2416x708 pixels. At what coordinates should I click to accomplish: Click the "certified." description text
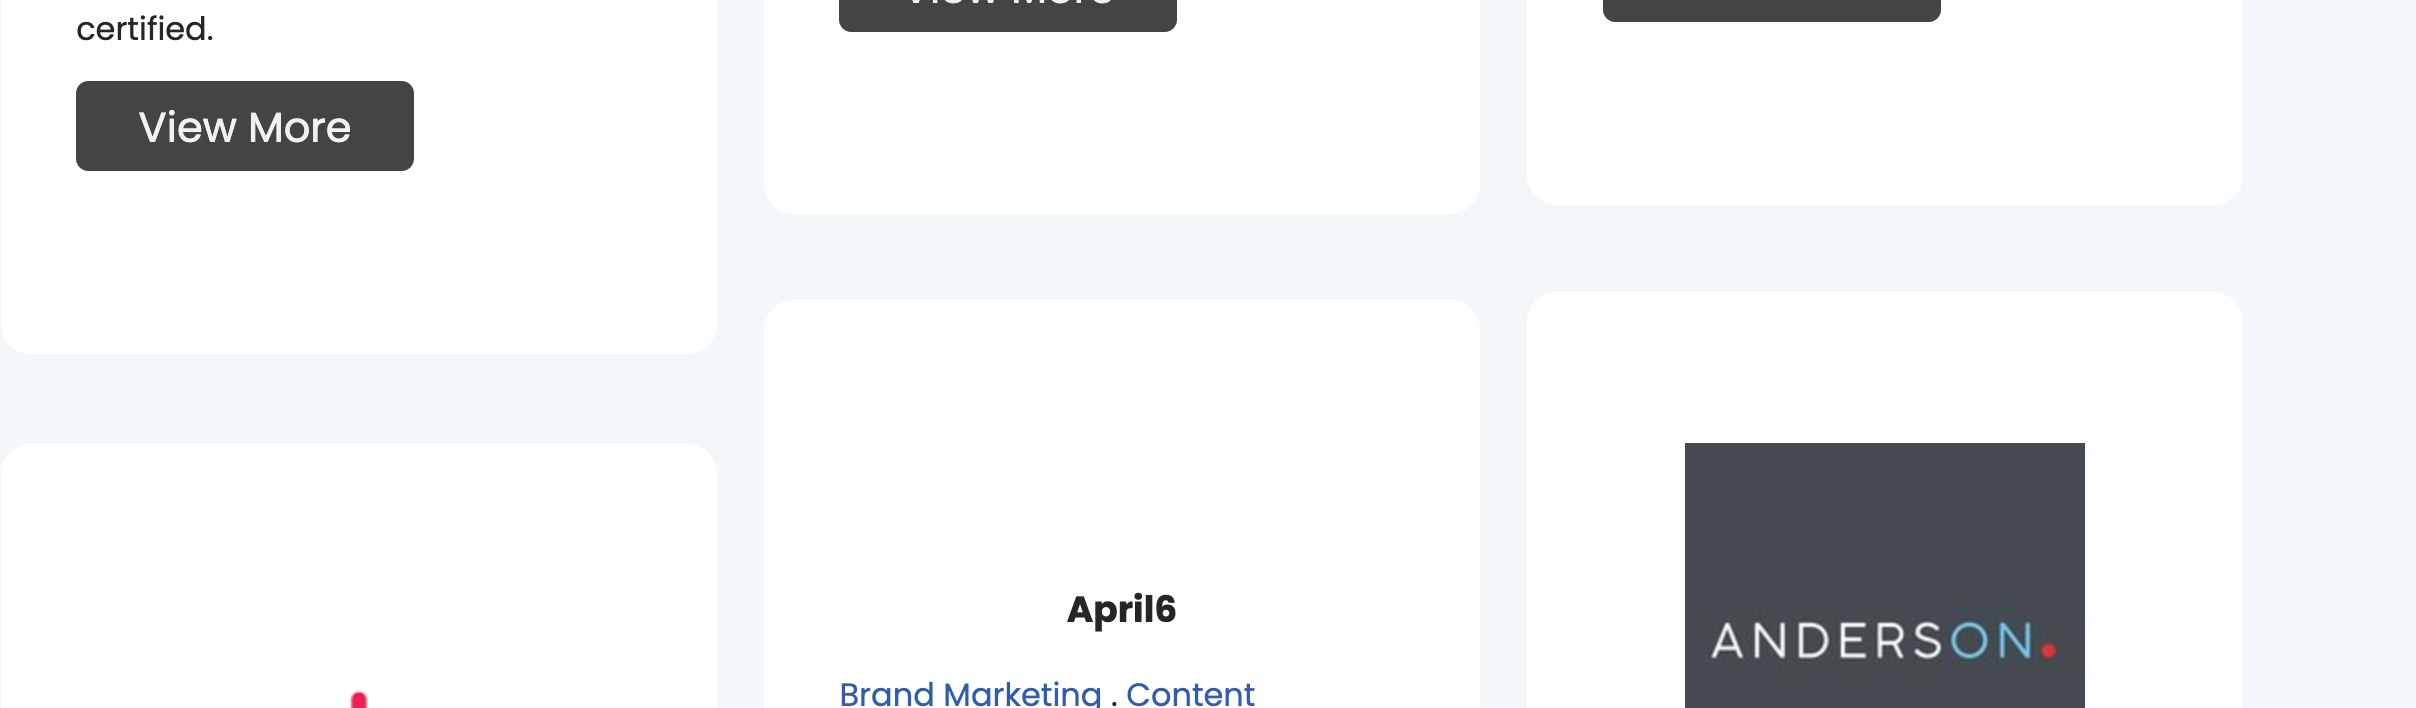(x=145, y=28)
